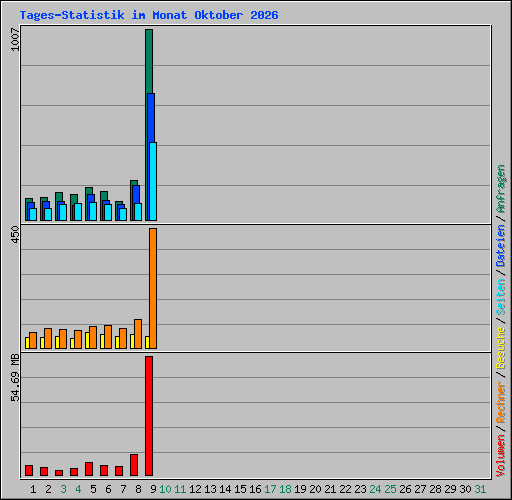Click day label '22' on x-axis
The height and width of the screenshot is (500, 512).
tap(345, 489)
